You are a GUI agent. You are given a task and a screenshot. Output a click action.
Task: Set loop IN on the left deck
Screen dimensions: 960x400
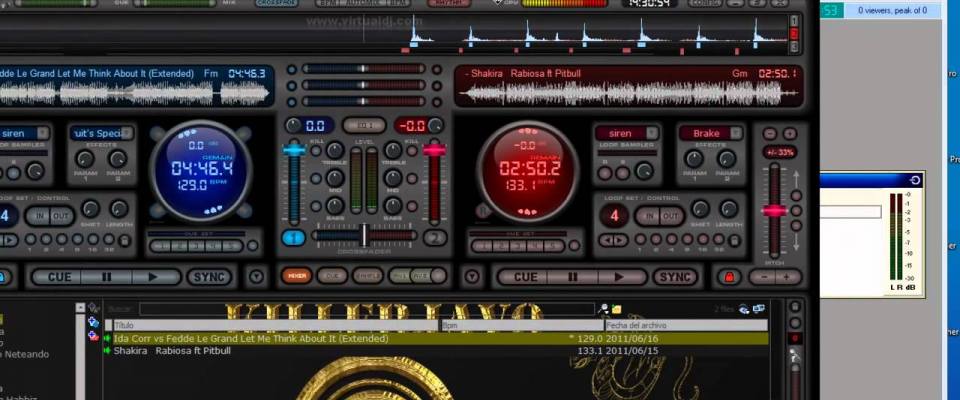pyautogui.click(x=40, y=216)
